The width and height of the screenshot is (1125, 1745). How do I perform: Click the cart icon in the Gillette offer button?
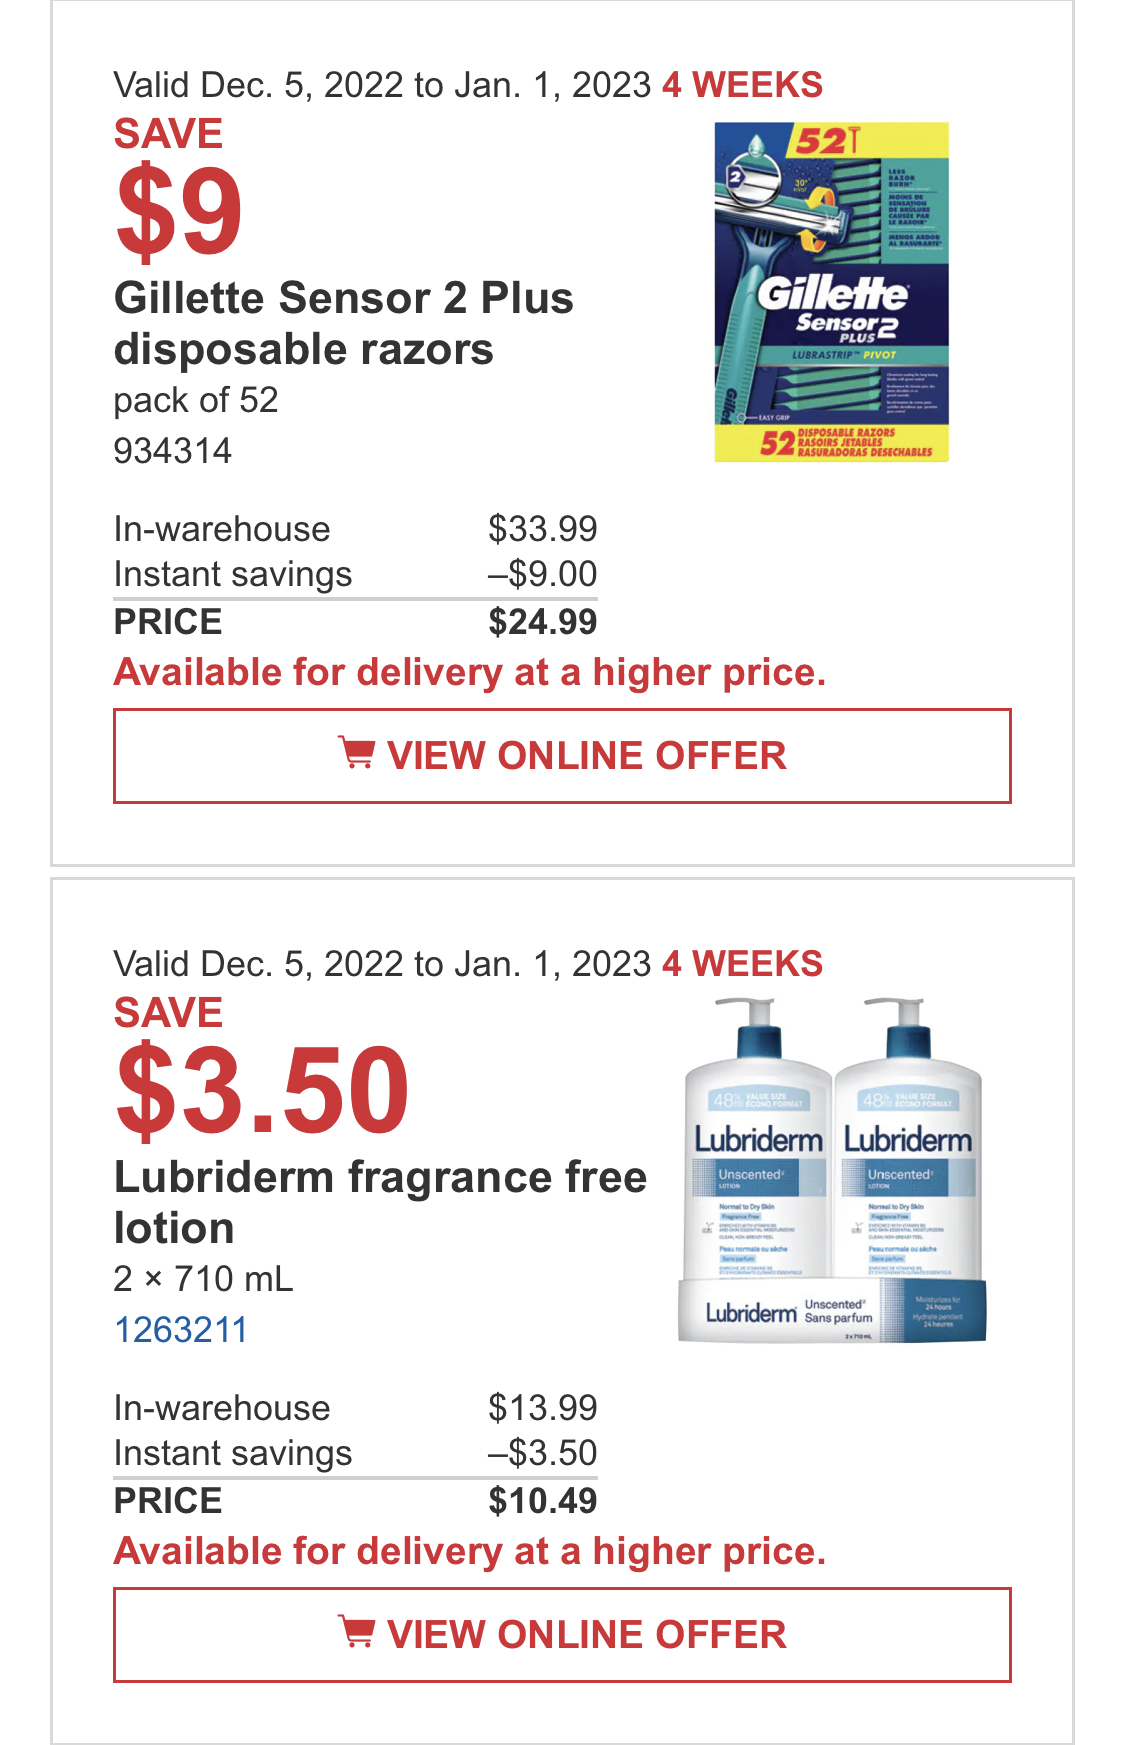356,753
